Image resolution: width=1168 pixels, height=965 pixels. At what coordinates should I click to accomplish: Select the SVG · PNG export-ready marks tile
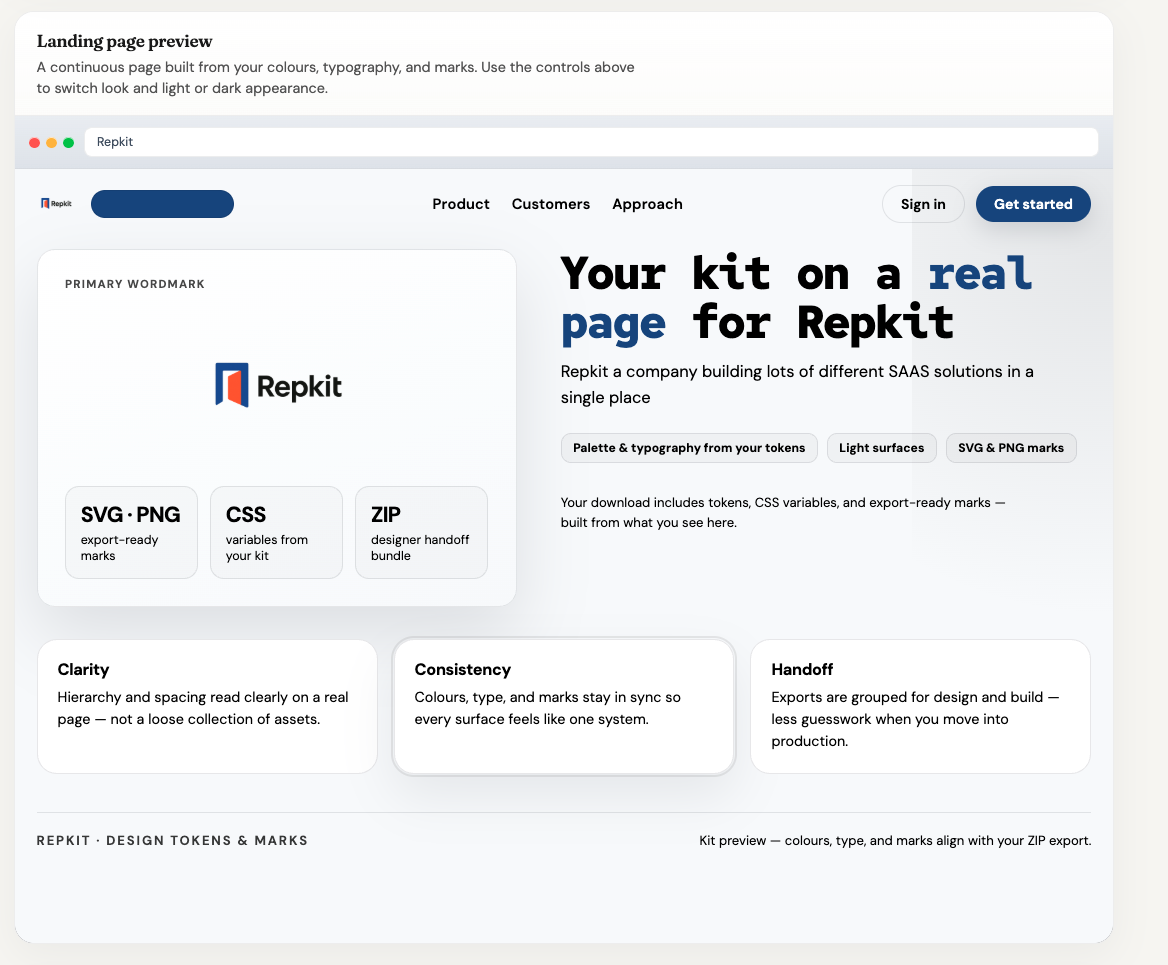pyautogui.click(x=131, y=532)
